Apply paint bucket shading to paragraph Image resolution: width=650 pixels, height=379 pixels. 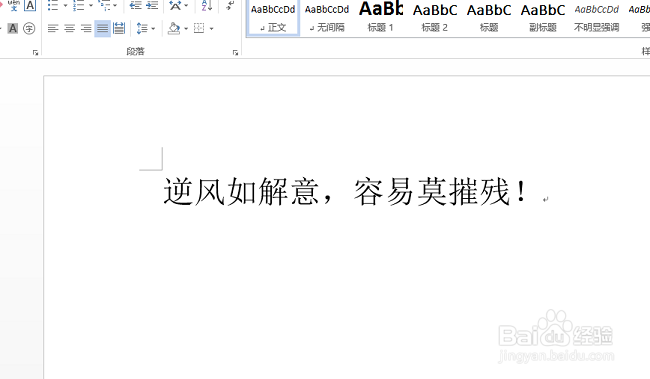pos(174,29)
